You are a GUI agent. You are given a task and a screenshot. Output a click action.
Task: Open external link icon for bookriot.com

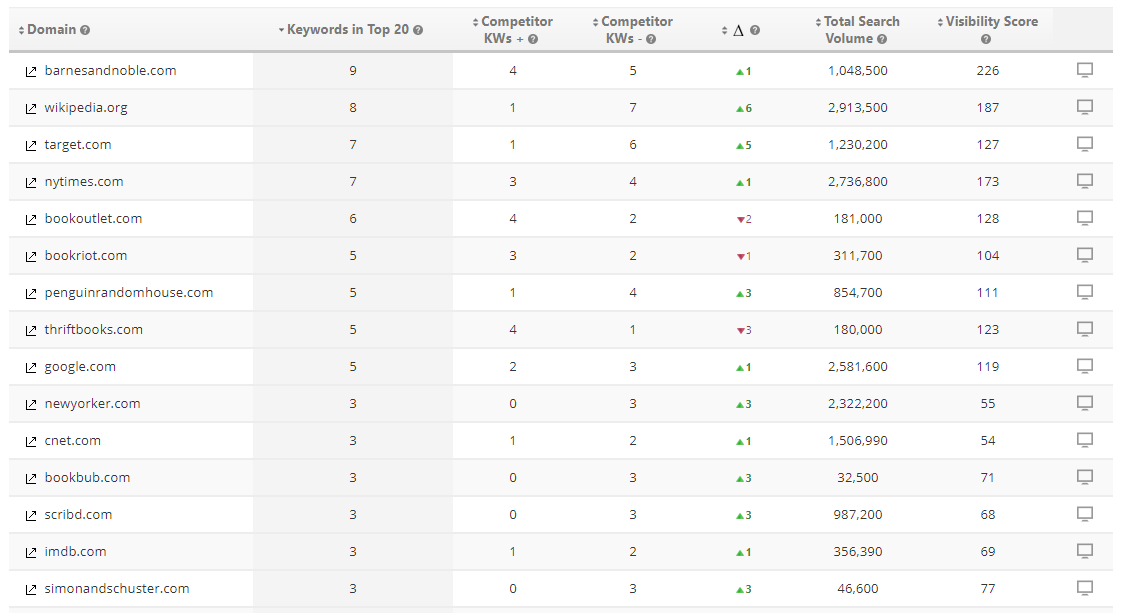pyautogui.click(x=31, y=256)
